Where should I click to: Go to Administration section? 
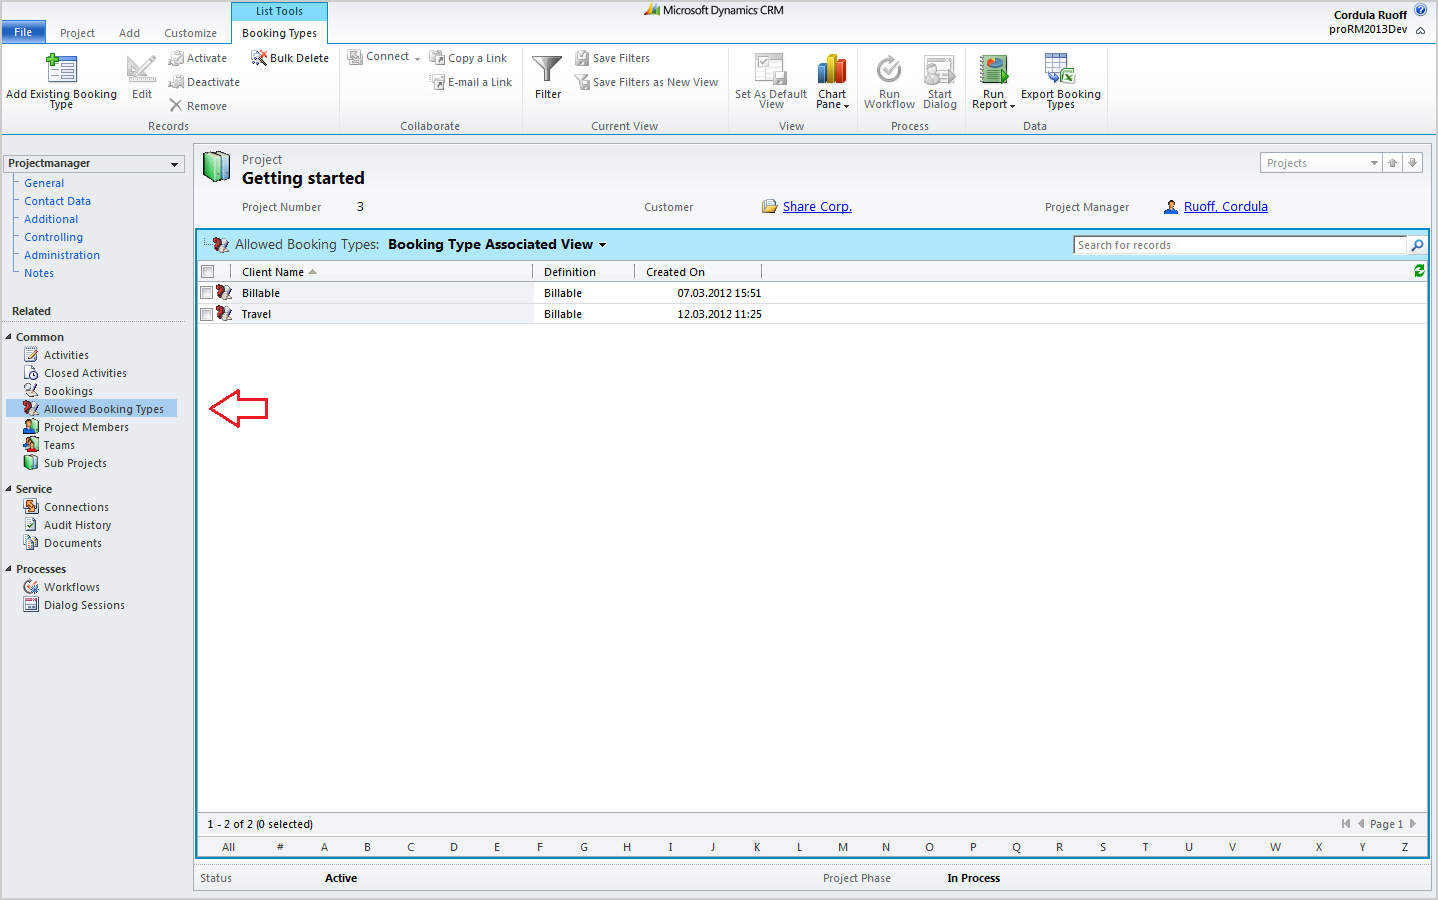point(62,255)
